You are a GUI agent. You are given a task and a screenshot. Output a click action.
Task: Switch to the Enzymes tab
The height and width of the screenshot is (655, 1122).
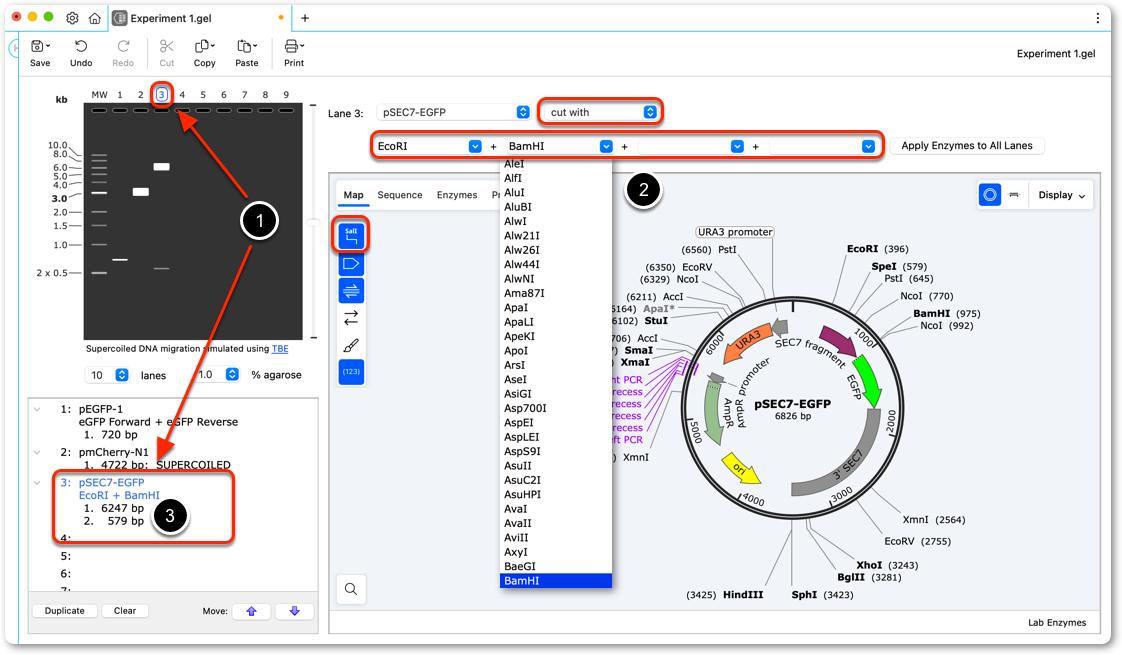tap(457, 195)
